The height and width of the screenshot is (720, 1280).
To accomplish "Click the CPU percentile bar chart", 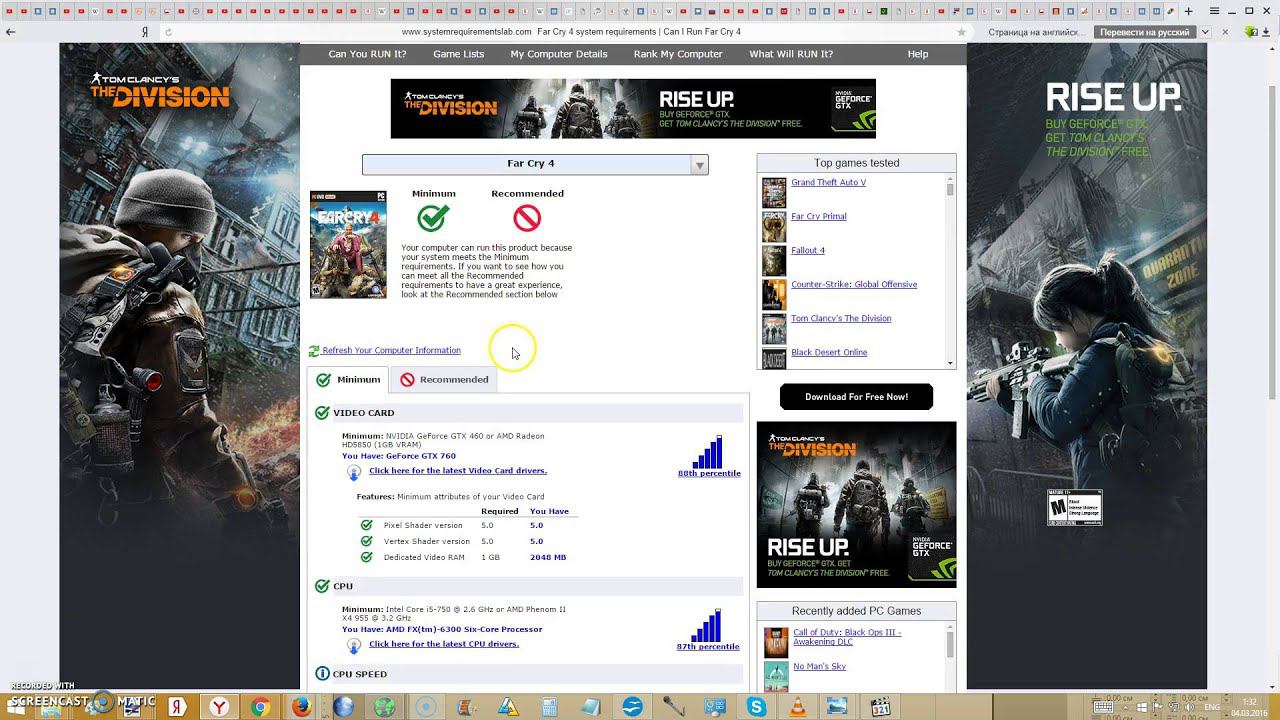I will tap(707, 626).
